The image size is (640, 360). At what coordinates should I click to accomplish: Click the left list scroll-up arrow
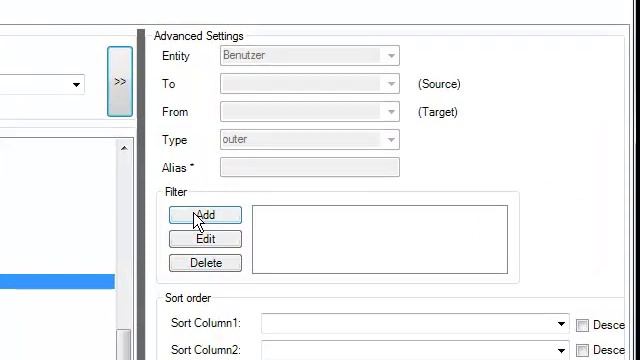[124, 148]
